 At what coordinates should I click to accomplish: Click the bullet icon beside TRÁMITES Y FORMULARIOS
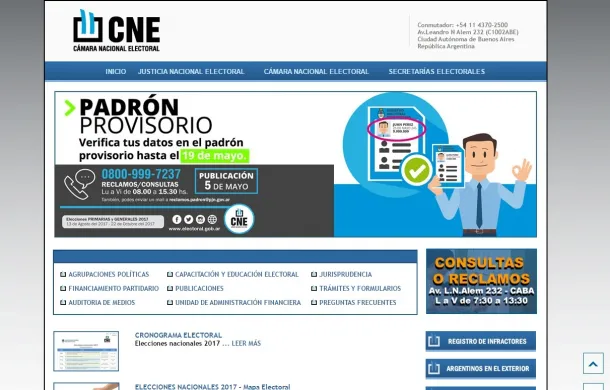click(314, 288)
